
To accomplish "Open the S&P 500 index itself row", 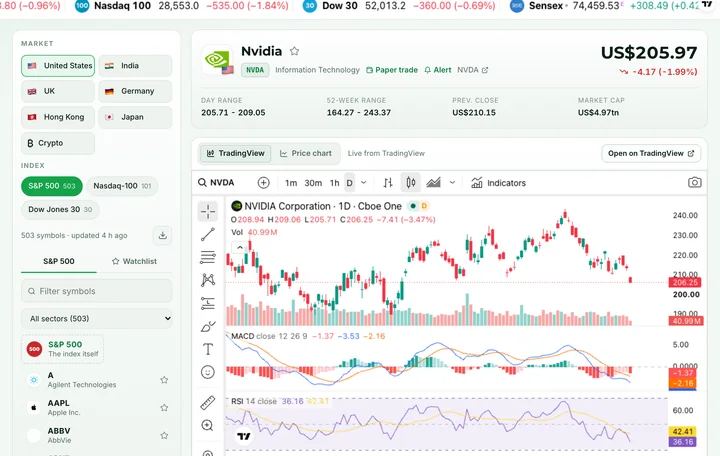I will coord(62,349).
